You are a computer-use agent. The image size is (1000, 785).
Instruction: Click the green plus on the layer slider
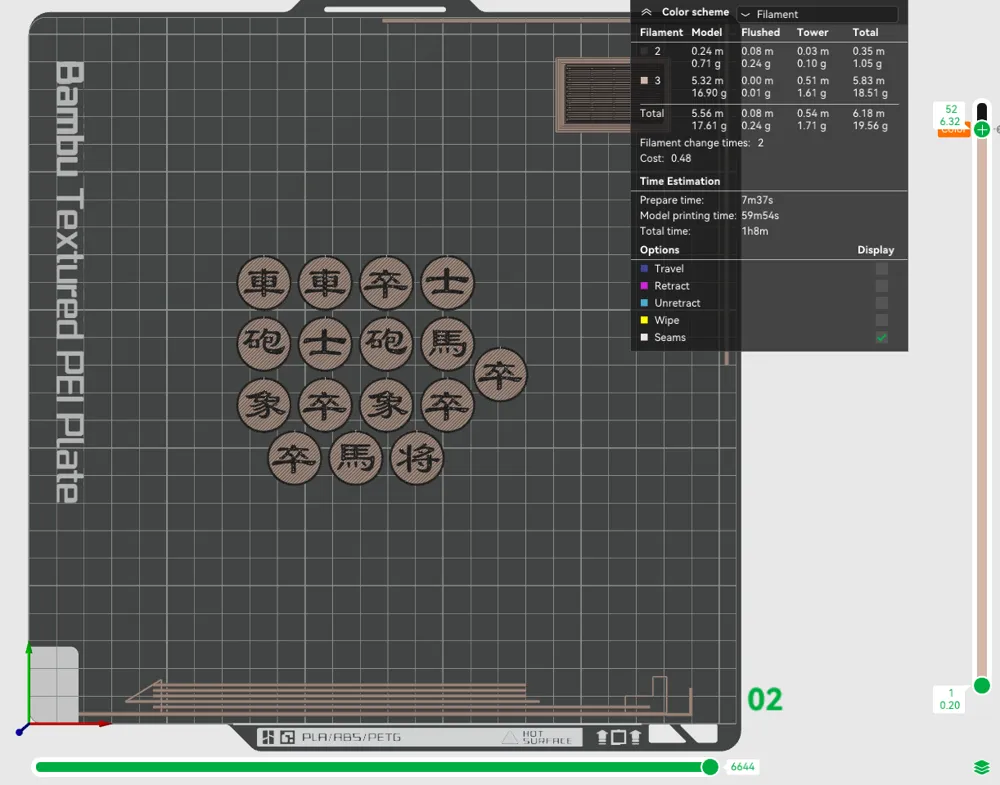click(982, 129)
